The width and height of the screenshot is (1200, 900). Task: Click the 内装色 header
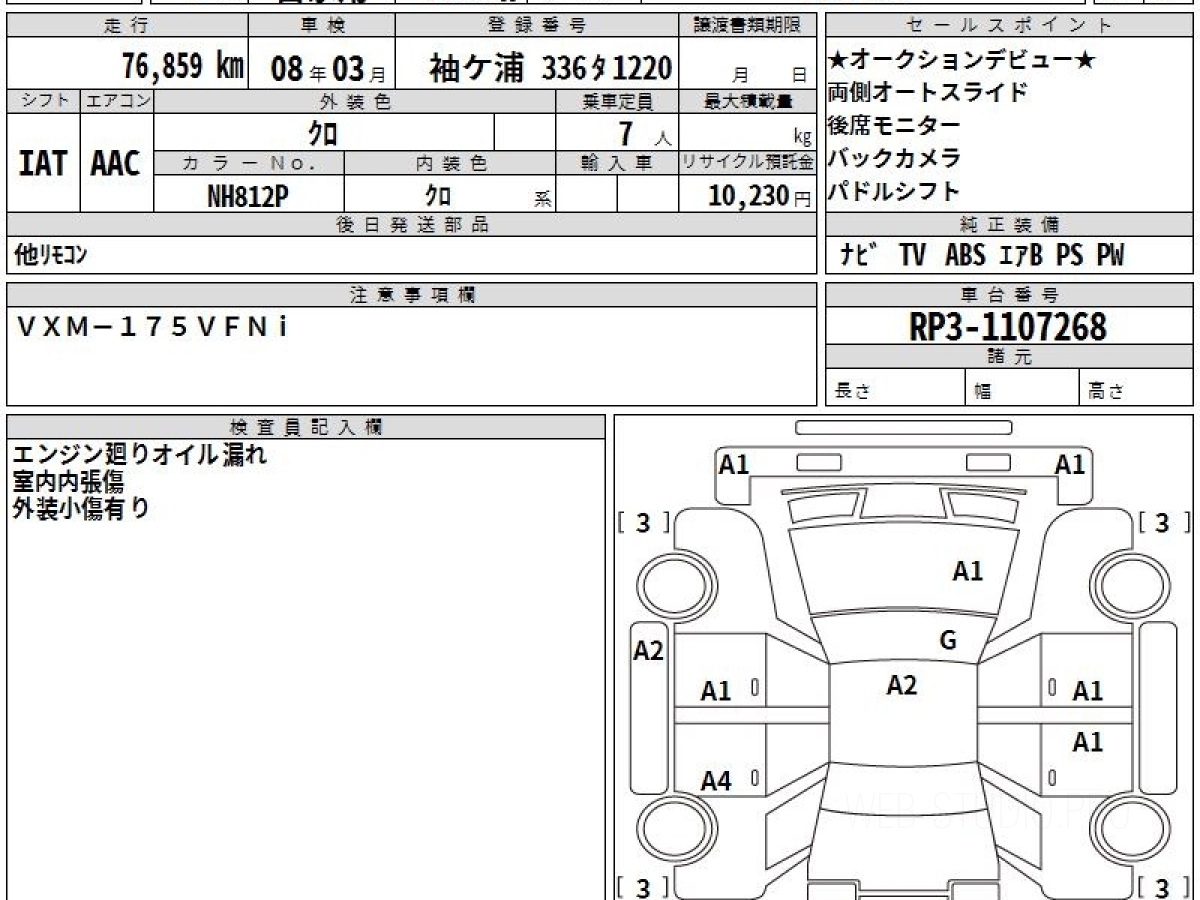[450, 163]
